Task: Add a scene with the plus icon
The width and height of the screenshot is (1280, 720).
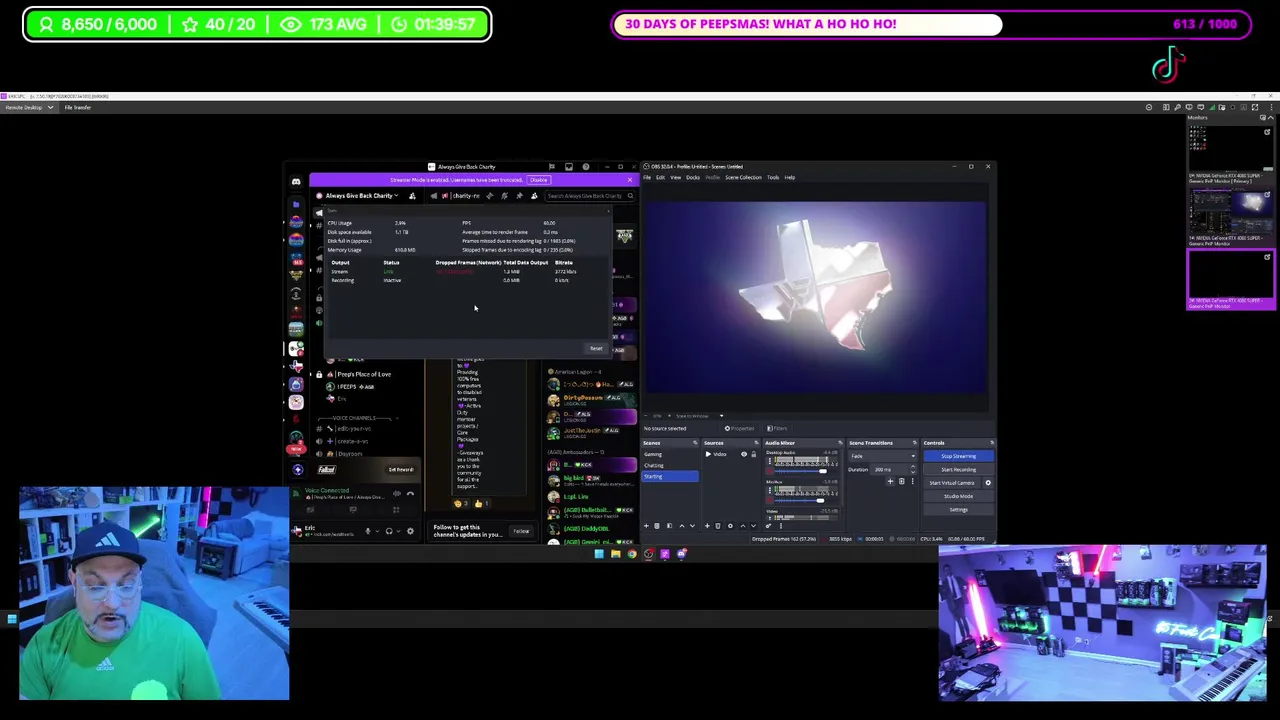Action: tap(646, 526)
